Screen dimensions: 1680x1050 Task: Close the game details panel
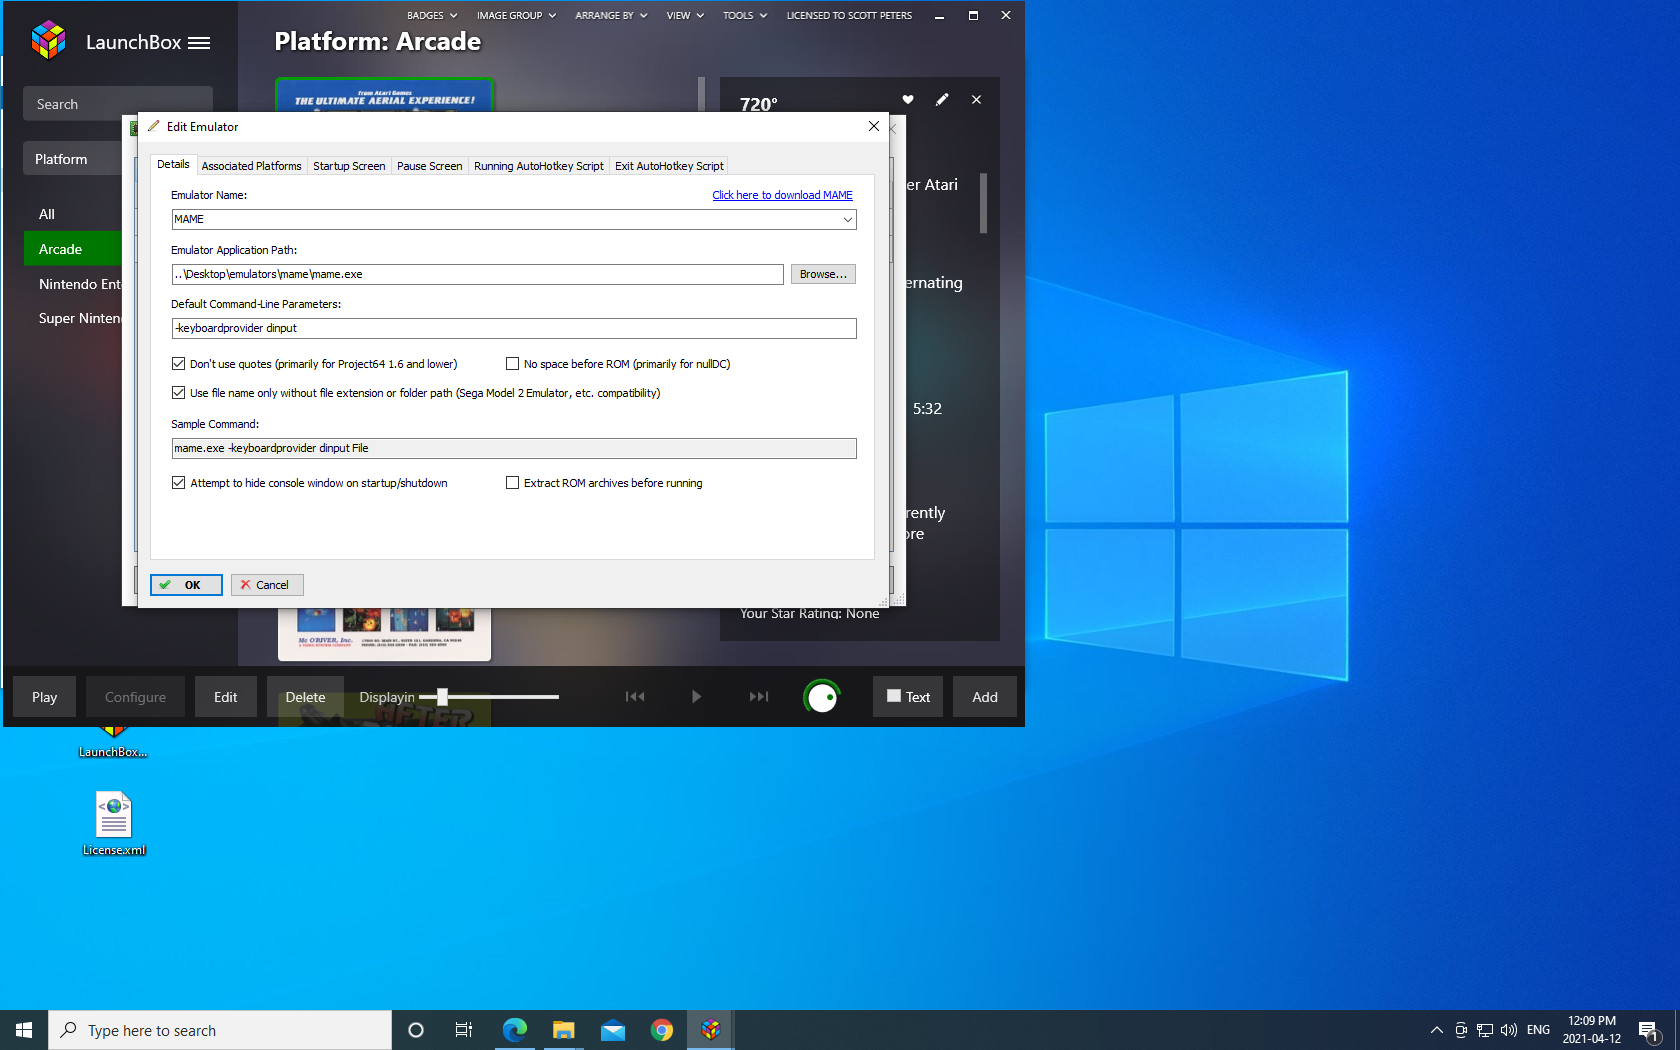[x=976, y=99]
